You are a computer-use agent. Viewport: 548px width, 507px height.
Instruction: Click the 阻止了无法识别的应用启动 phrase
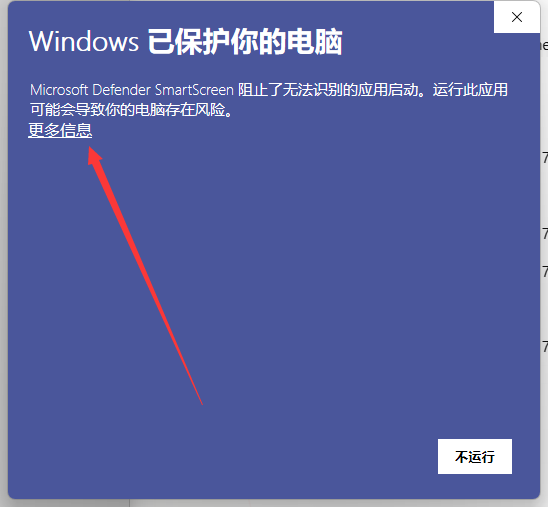click(x=328, y=90)
